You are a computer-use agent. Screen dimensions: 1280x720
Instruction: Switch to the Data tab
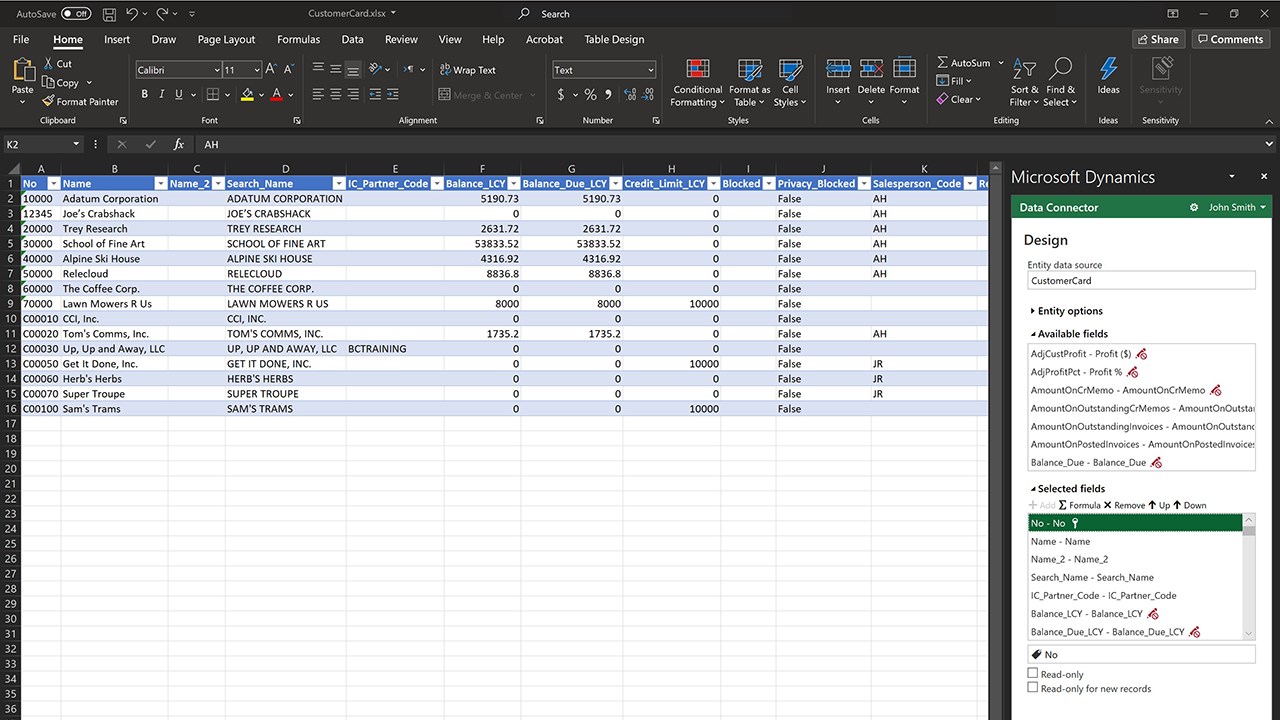(352, 39)
